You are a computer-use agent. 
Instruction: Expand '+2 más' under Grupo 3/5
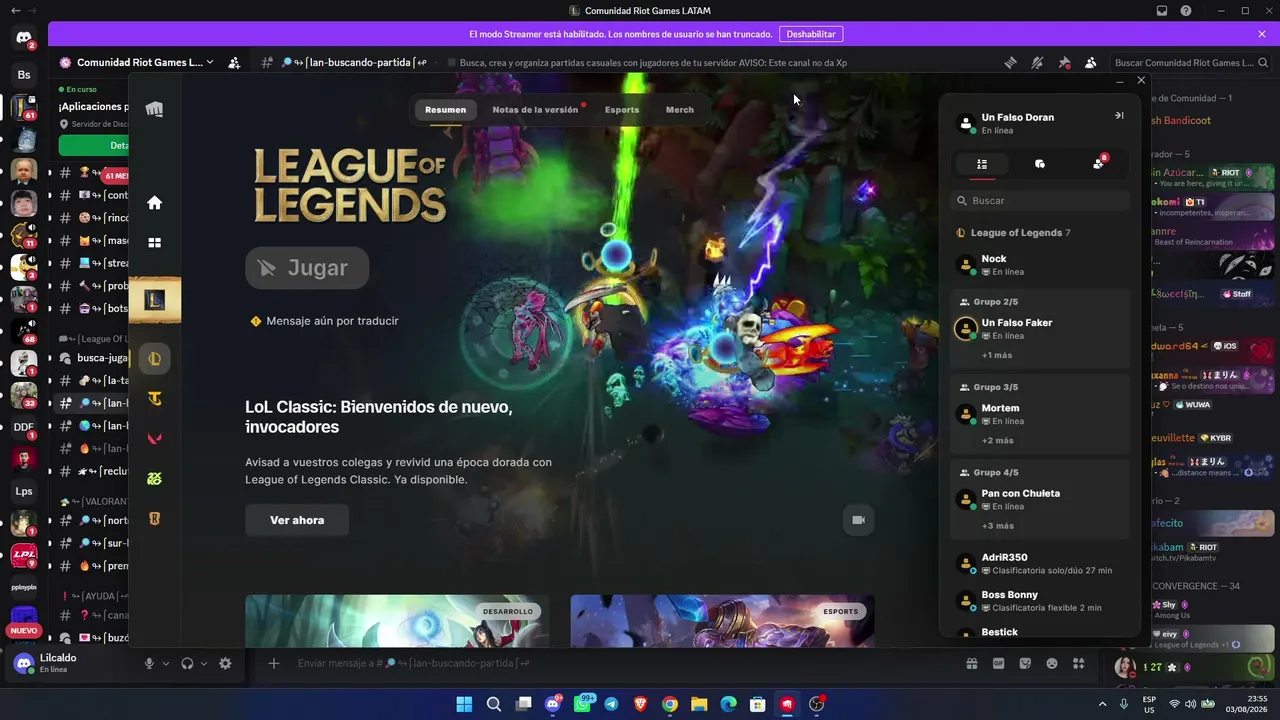pyautogui.click(x=997, y=440)
